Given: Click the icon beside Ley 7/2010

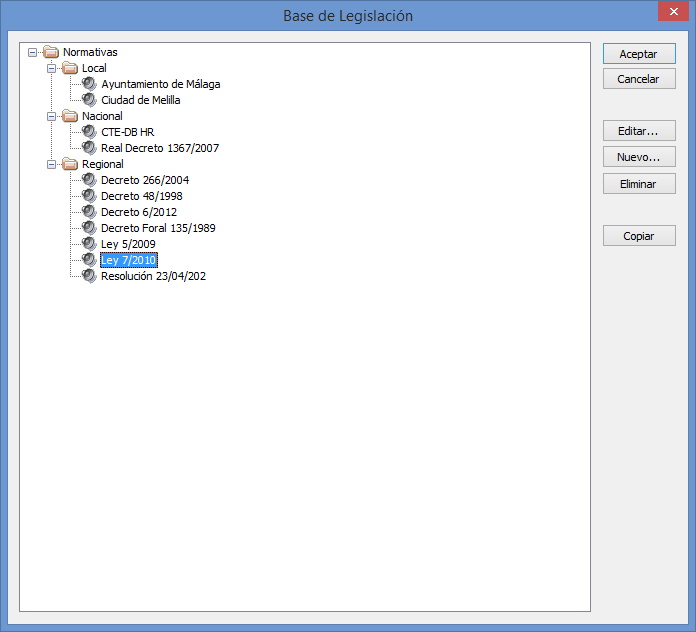Looking at the screenshot, I should point(89,260).
